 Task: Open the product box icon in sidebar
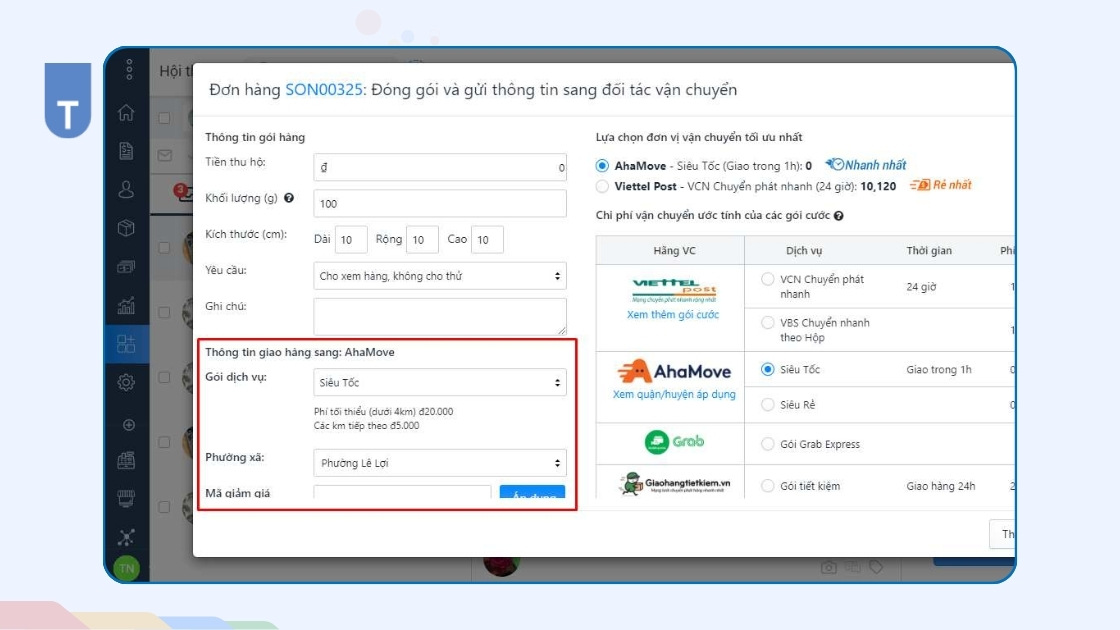[127, 228]
